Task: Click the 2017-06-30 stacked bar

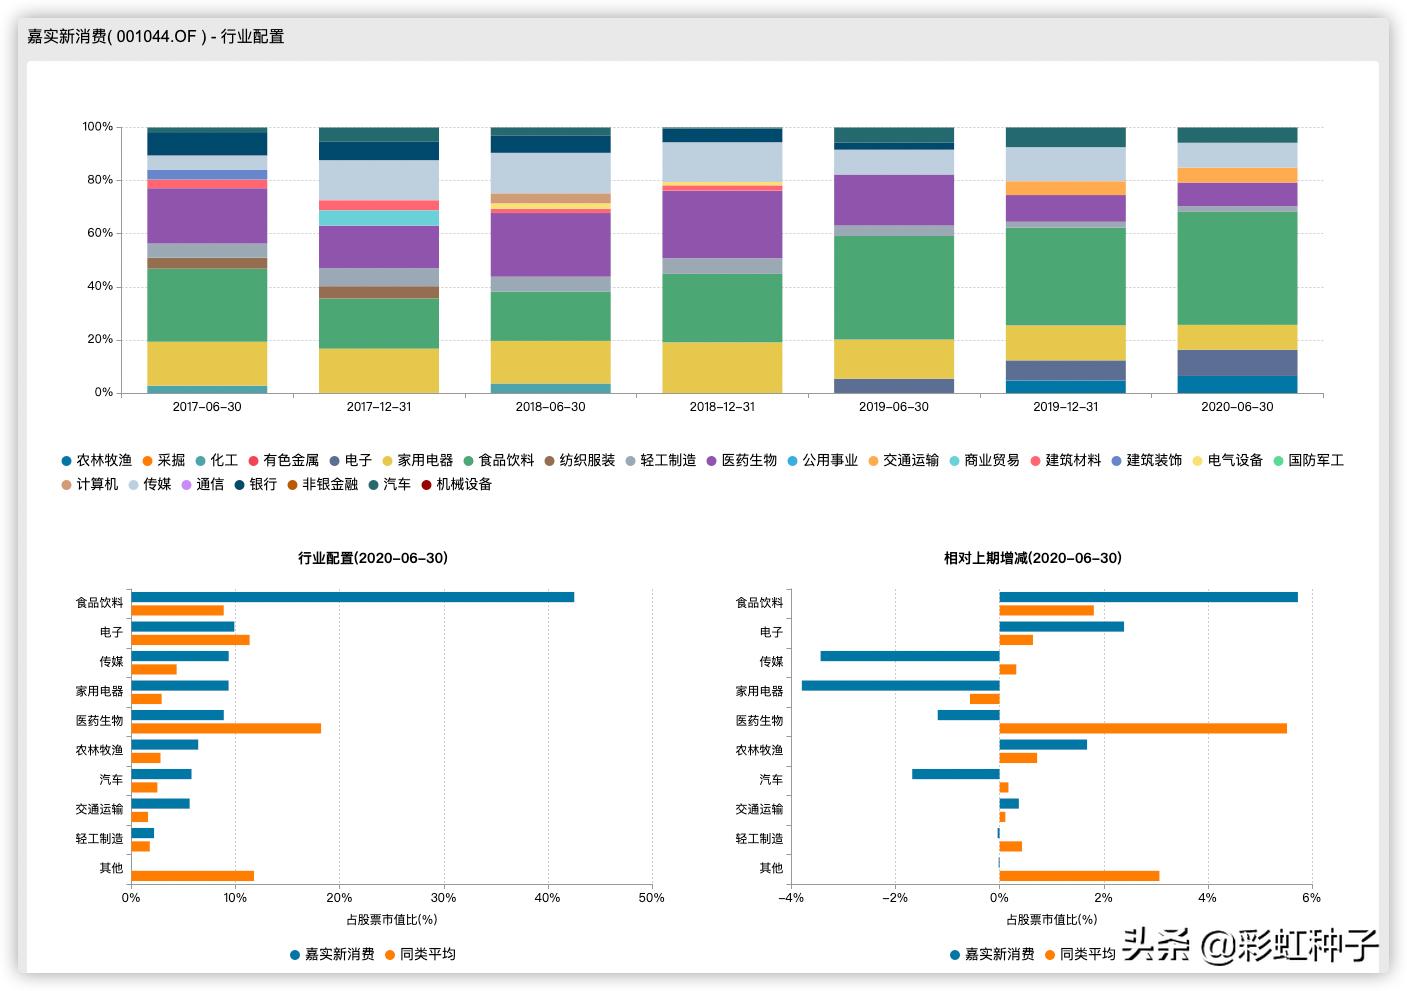Action: 207,260
